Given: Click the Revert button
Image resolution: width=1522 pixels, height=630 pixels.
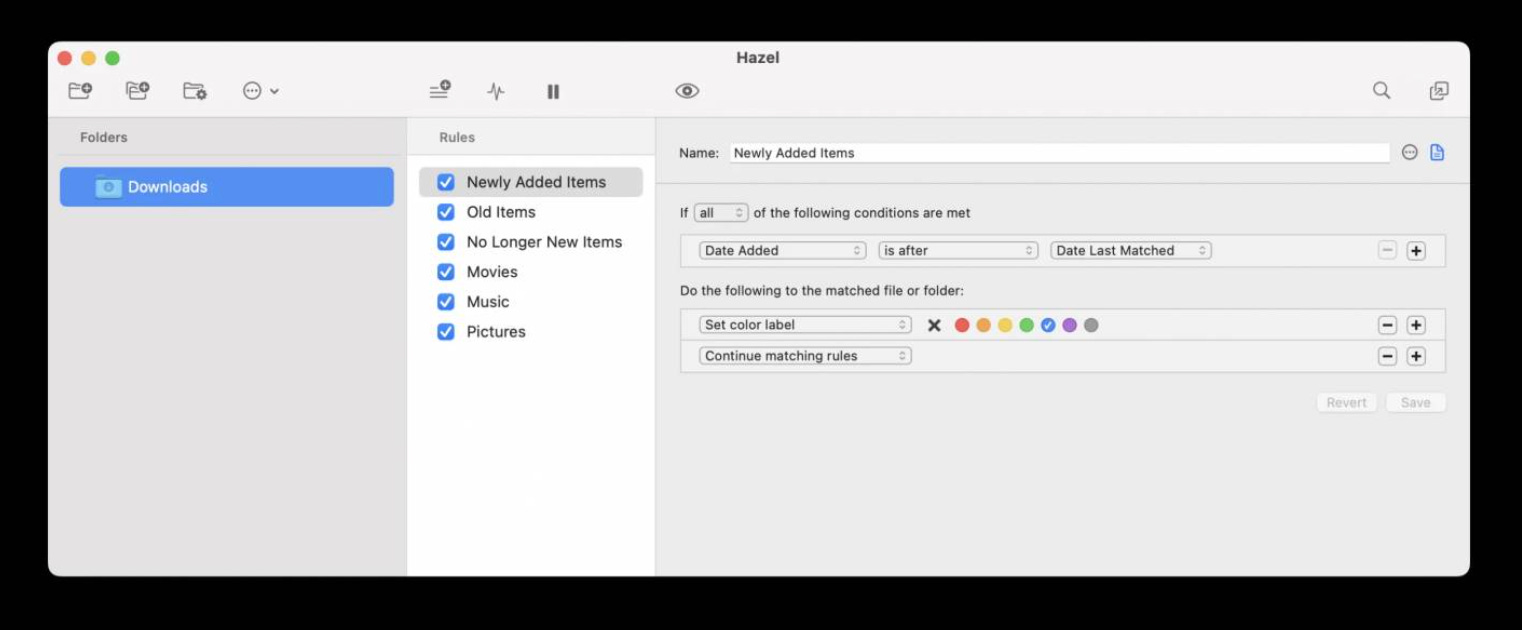Looking at the screenshot, I should [1346, 402].
